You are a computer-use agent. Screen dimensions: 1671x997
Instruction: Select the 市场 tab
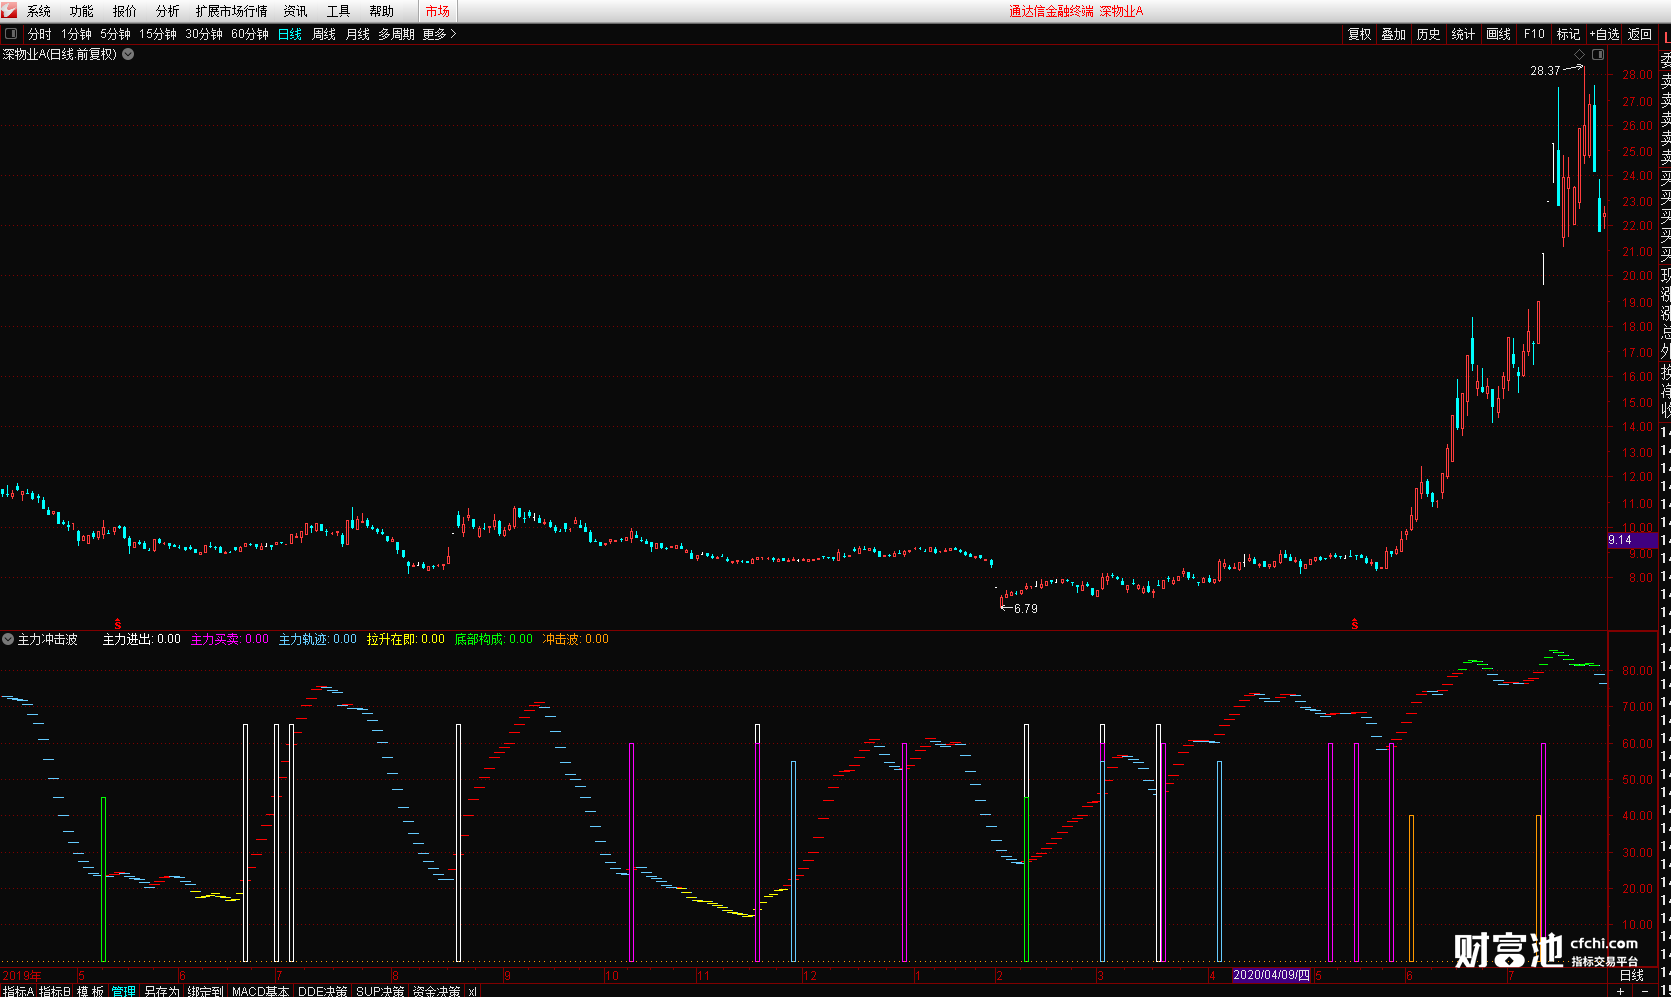438,11
